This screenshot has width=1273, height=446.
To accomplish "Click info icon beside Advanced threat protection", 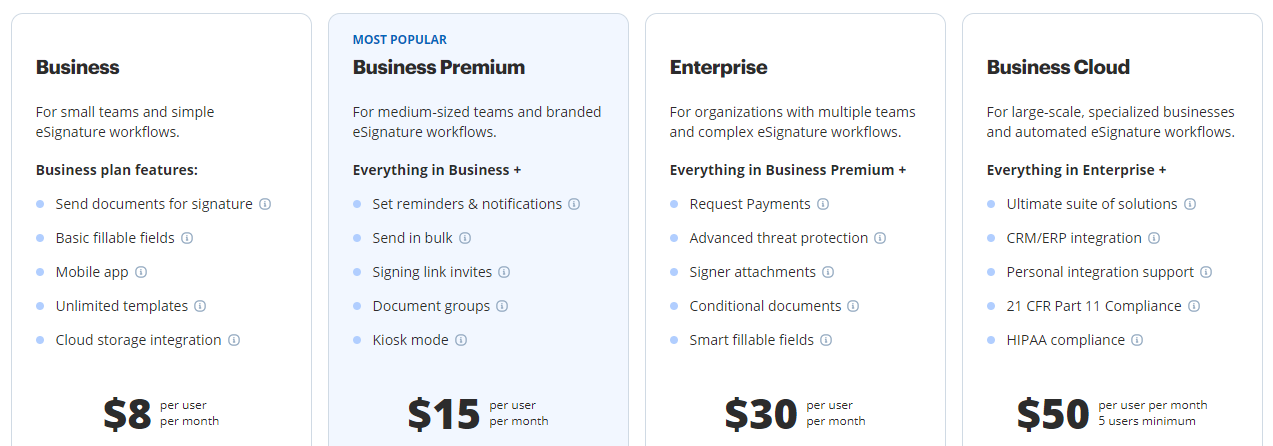I will [x=880, y=238].
